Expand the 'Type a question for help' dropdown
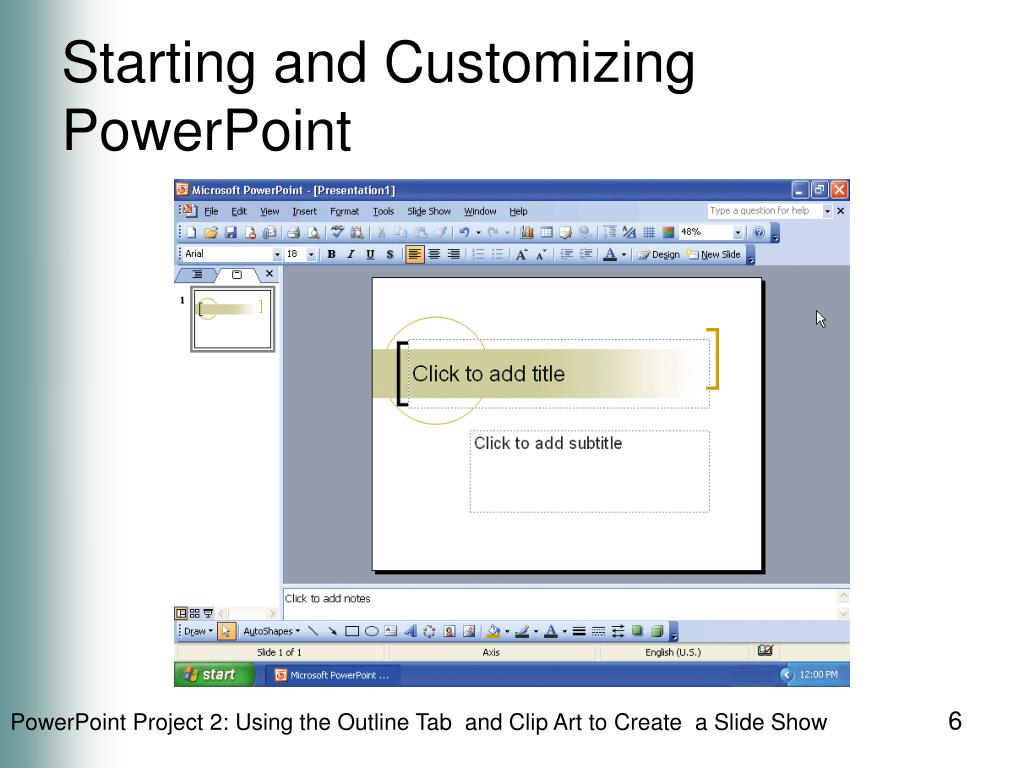The image size is (1024, 768). 827,211
